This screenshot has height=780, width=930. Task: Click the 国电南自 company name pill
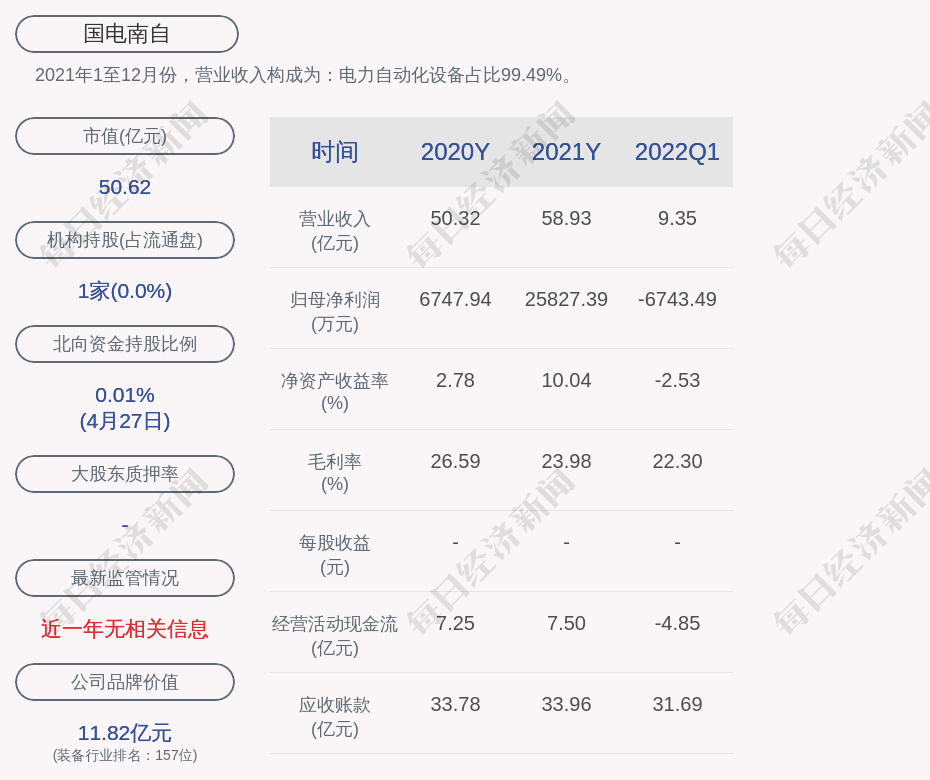pyautogui.click(x=126, y=34)
